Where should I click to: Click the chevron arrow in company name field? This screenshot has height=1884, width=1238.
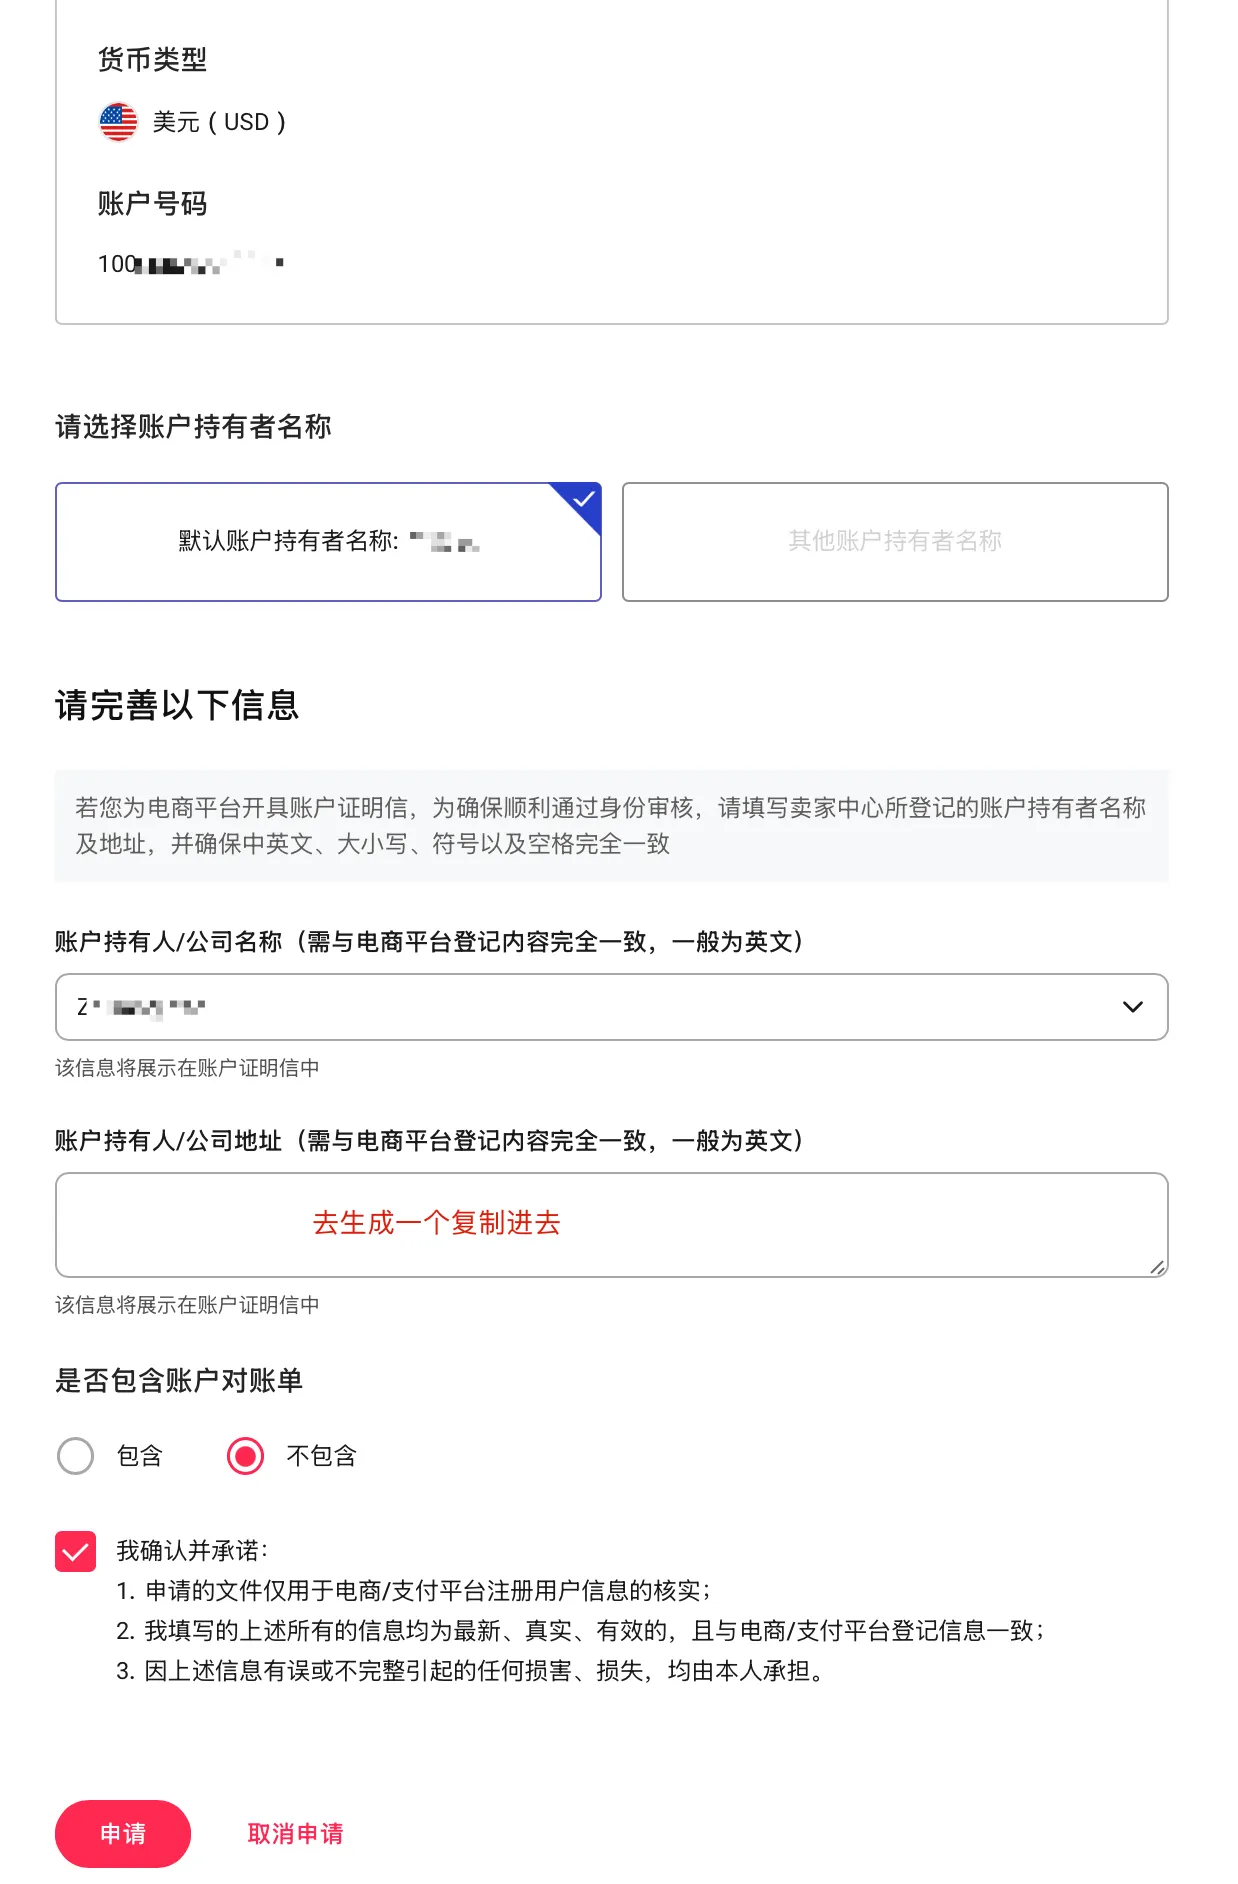1132,1007
